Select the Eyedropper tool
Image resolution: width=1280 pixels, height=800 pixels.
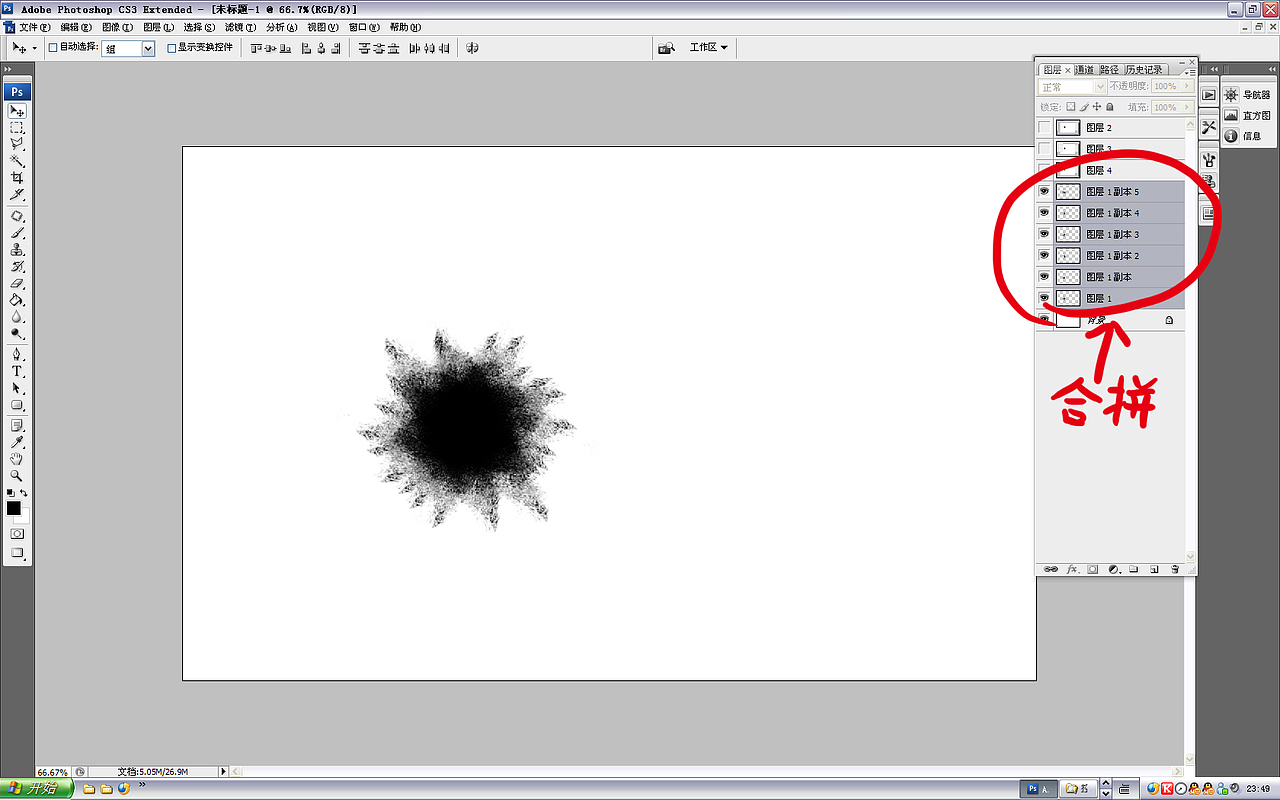point(17,442)
